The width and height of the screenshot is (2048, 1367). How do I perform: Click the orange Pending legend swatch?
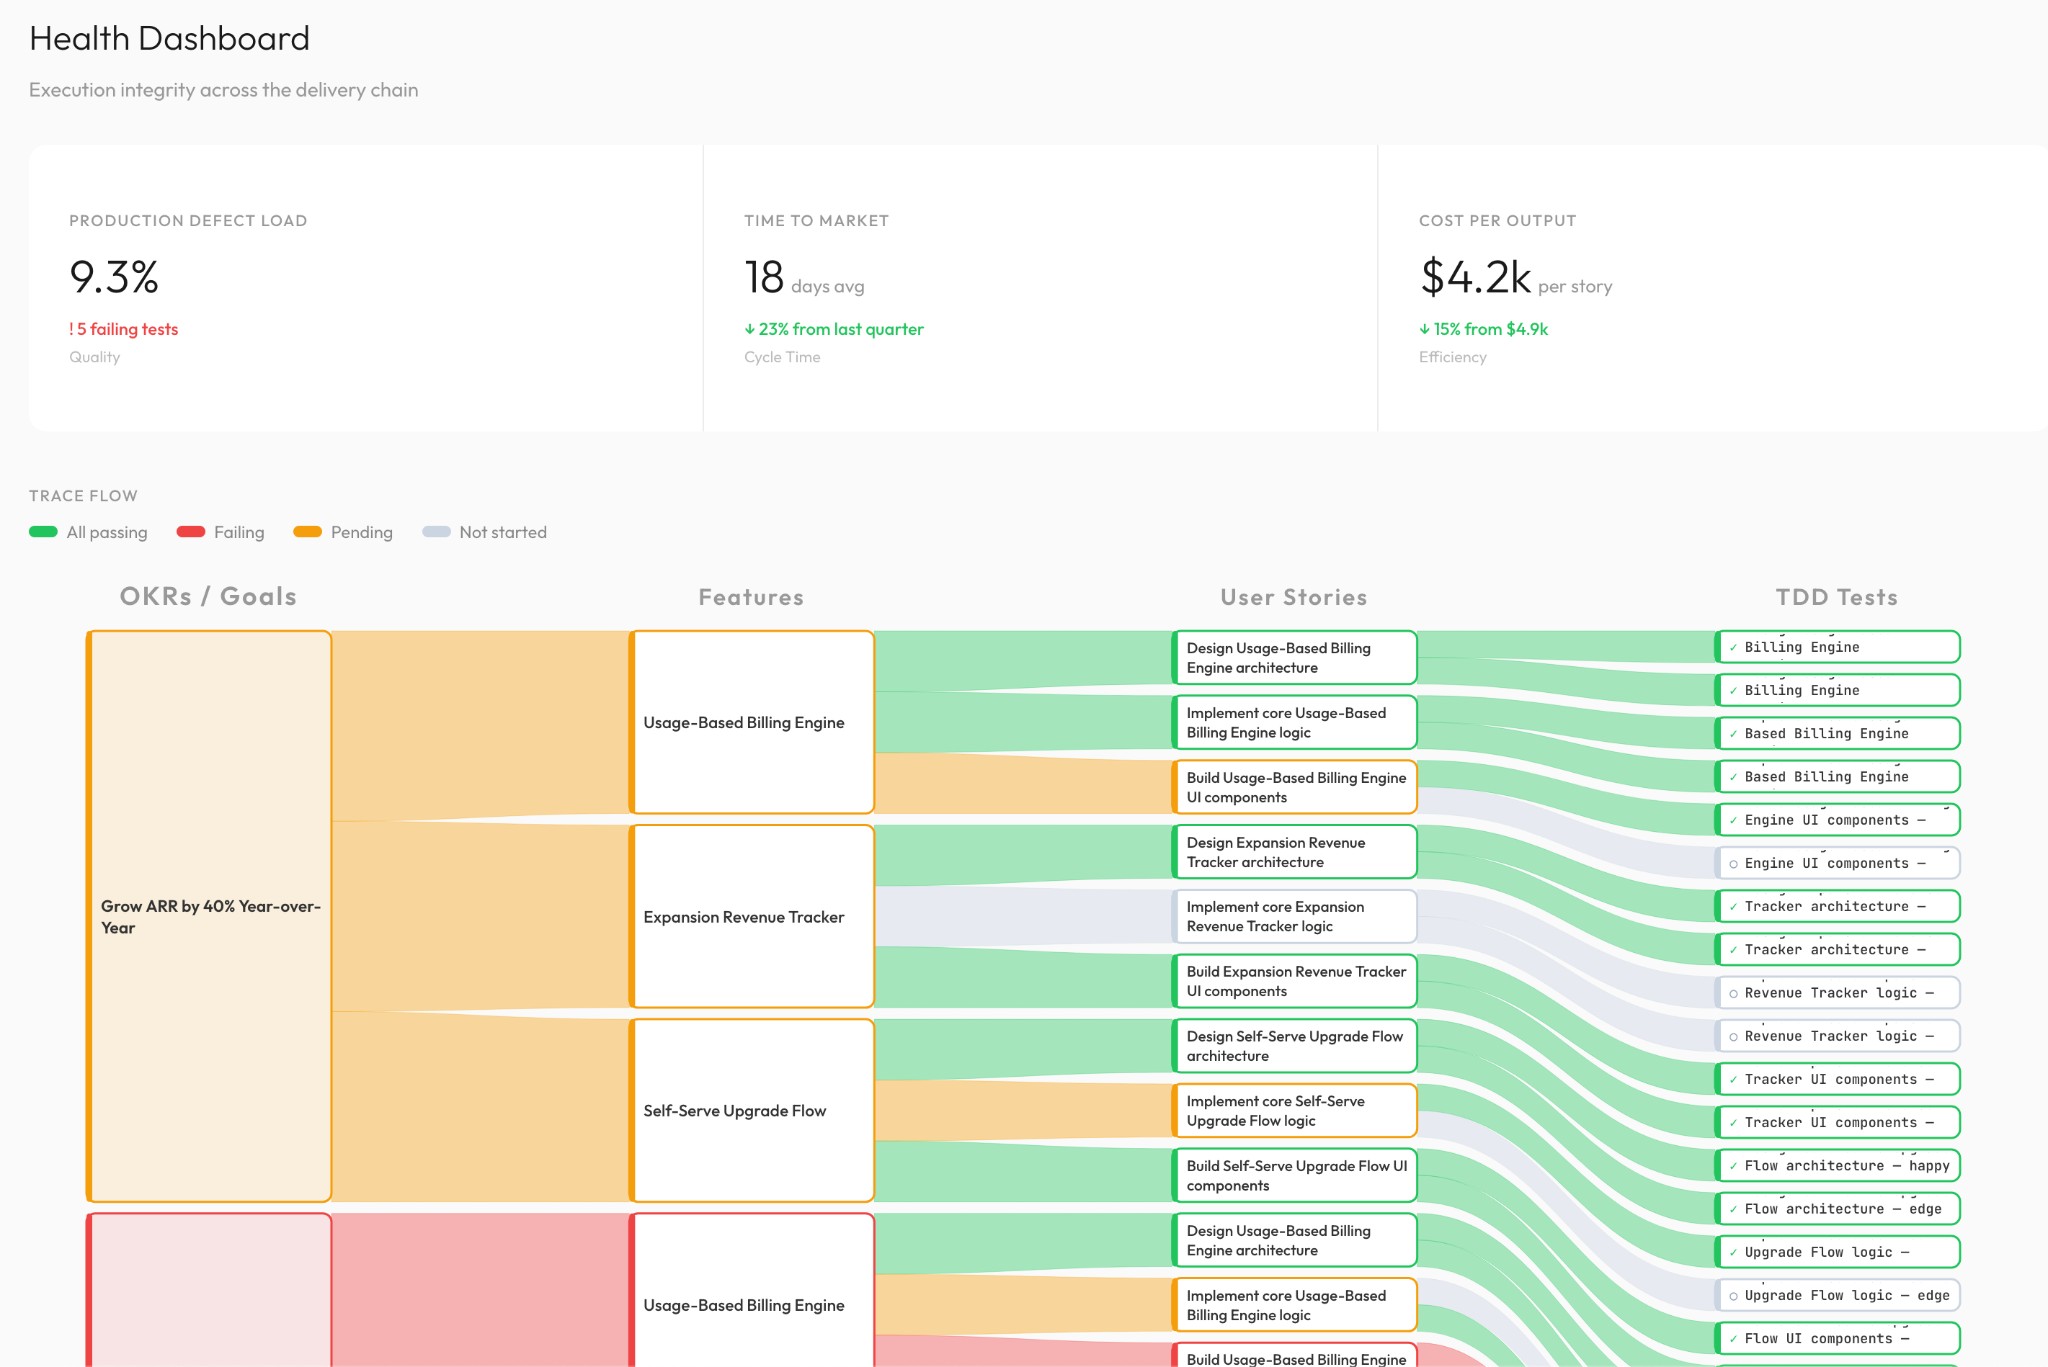click(x=307, y=532)
